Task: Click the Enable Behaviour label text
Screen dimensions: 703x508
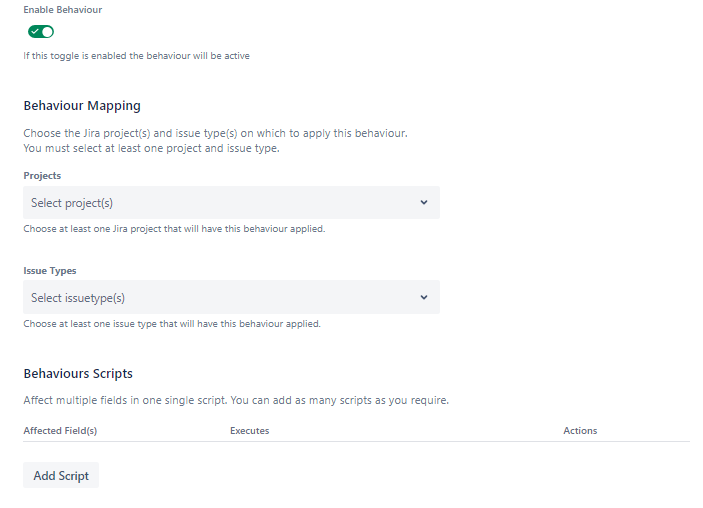Action: (62, 9)
